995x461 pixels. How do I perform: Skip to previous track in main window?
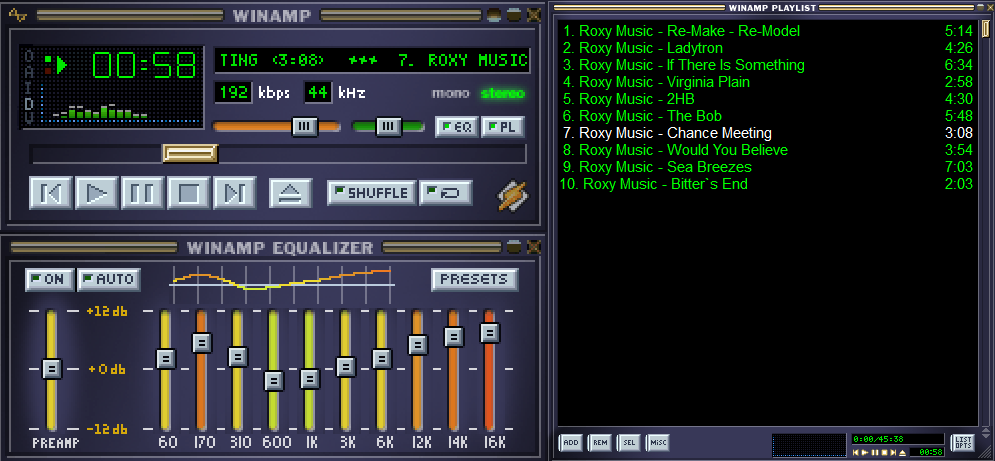coord(51,192)
